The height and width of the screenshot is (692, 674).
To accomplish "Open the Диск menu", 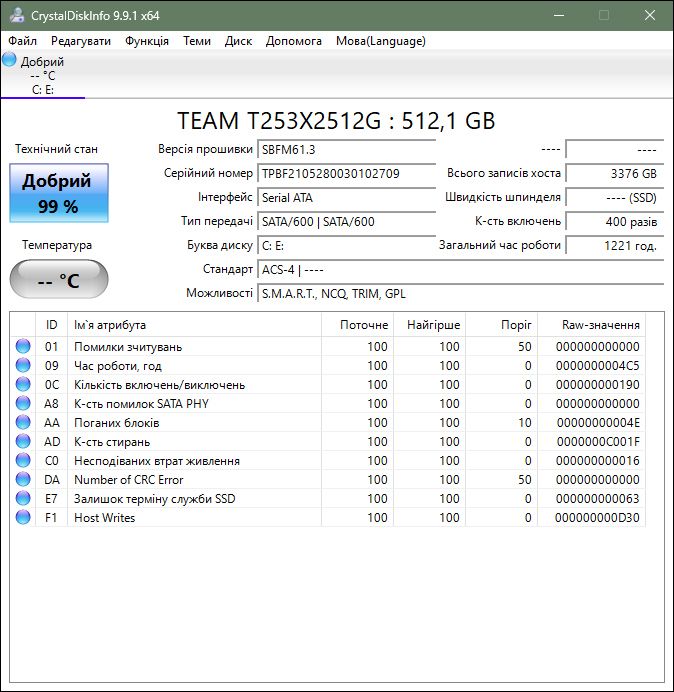I will (238, 41).
